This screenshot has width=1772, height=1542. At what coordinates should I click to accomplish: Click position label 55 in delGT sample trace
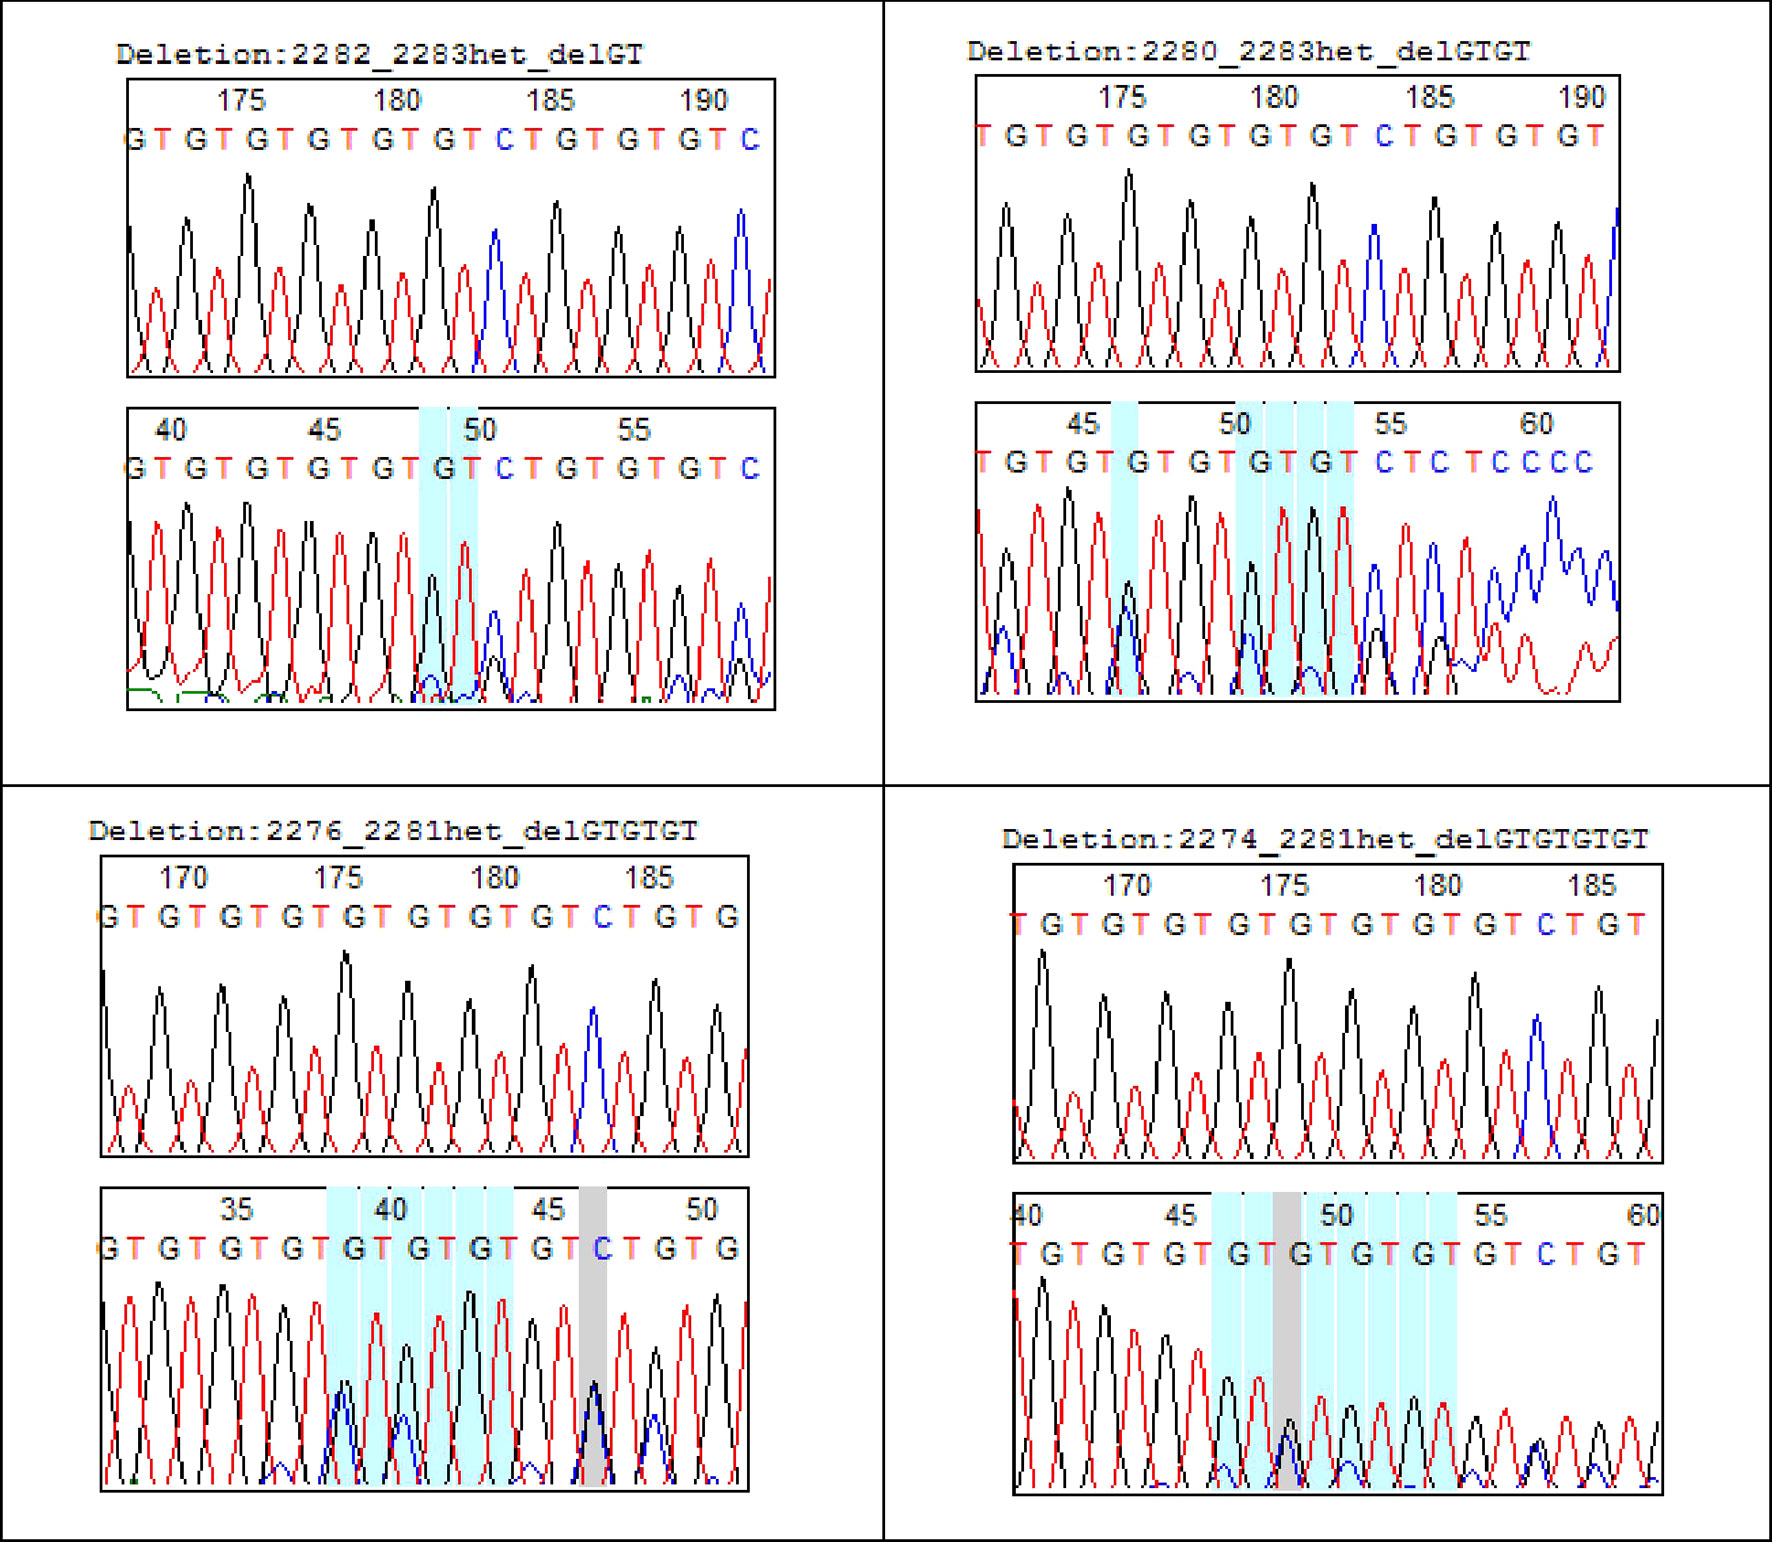(634, 430)
